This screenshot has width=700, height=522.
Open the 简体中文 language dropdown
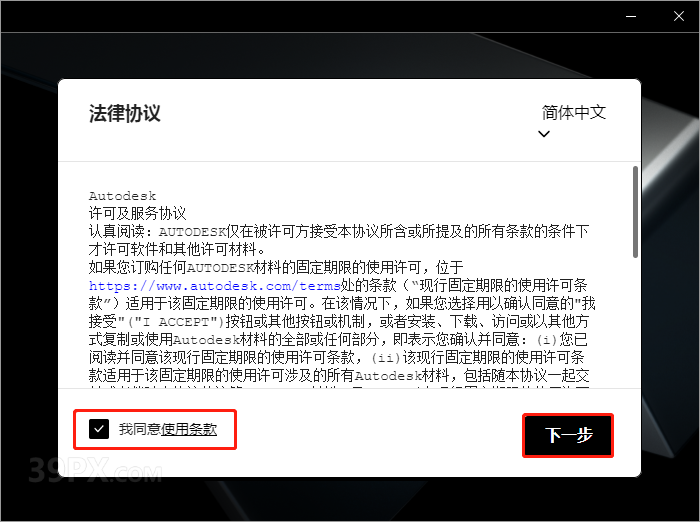[574, 113]
